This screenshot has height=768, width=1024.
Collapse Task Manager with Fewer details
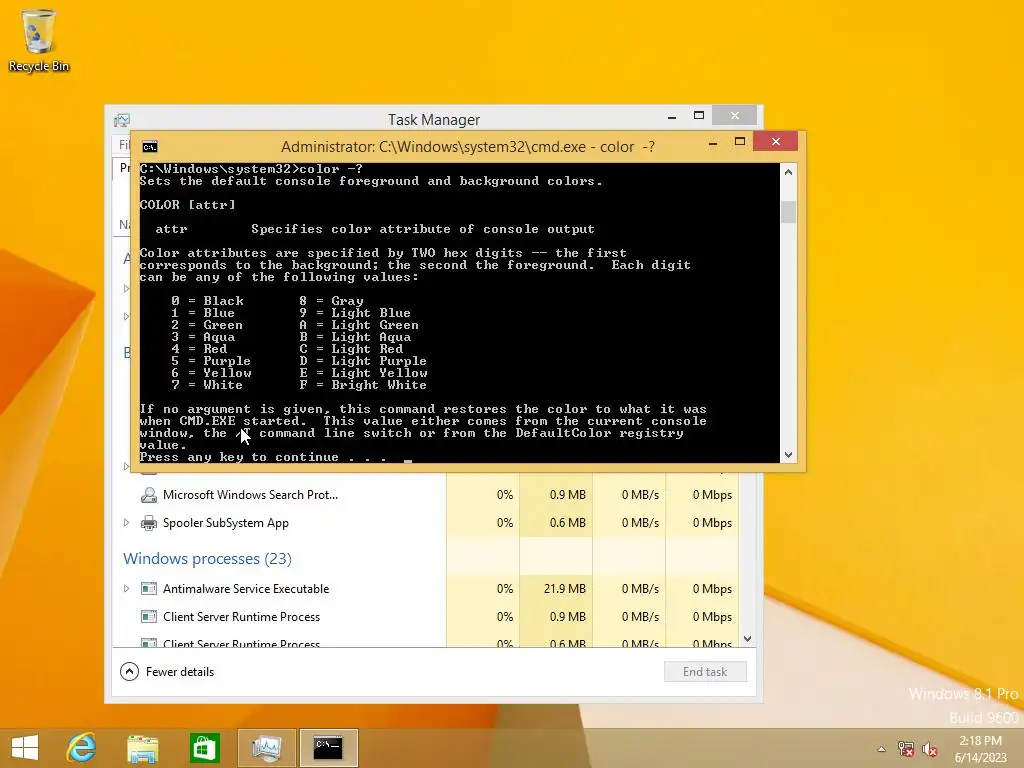[x=167, y=672]
